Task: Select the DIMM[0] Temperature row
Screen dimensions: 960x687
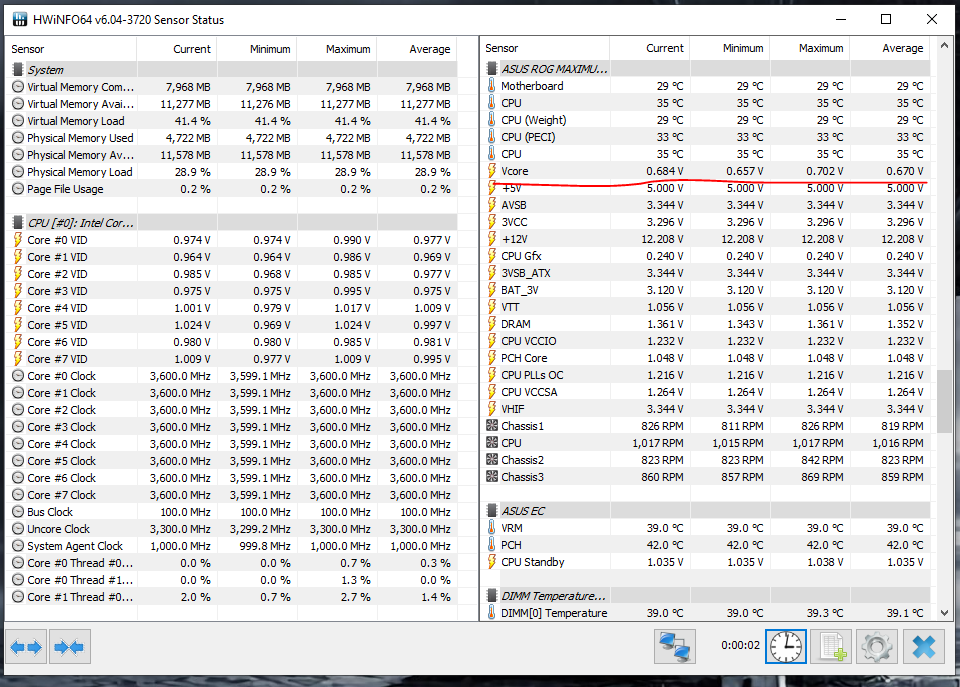Action: (705, 613)
